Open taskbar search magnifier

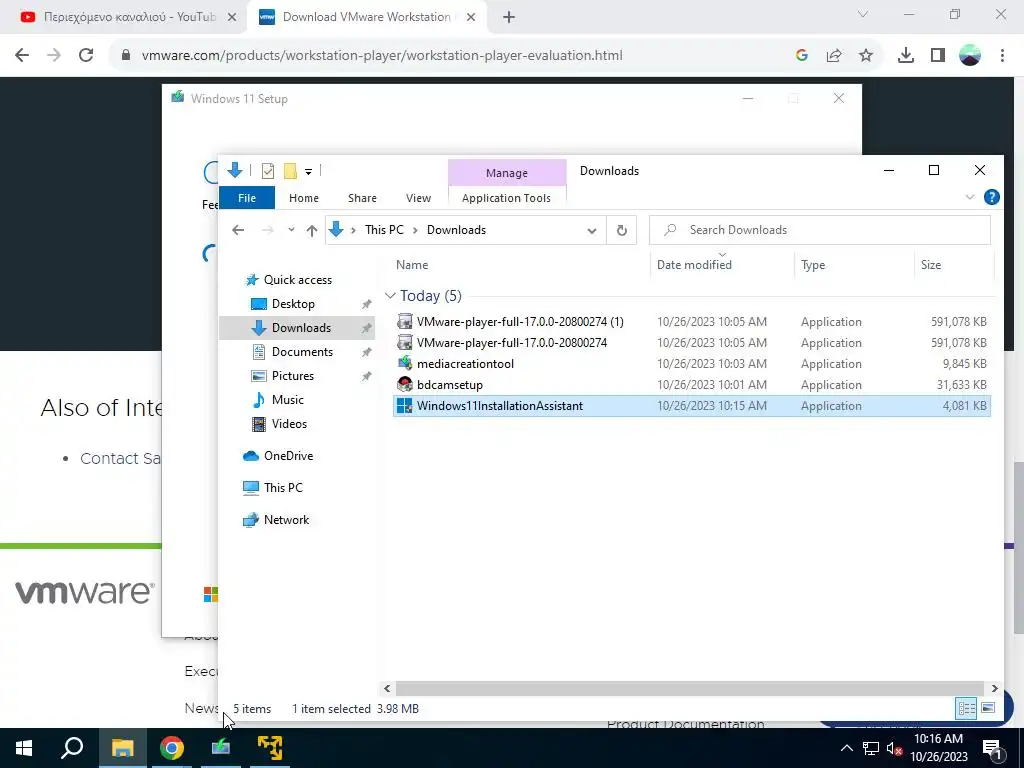72,748
